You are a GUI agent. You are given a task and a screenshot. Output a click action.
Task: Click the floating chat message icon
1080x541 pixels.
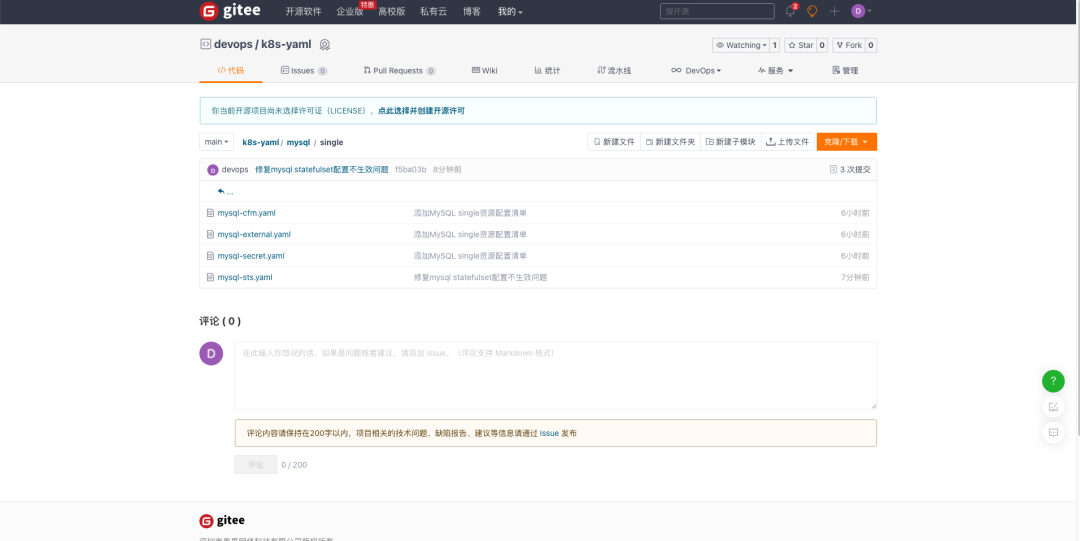pos(1053,433)
